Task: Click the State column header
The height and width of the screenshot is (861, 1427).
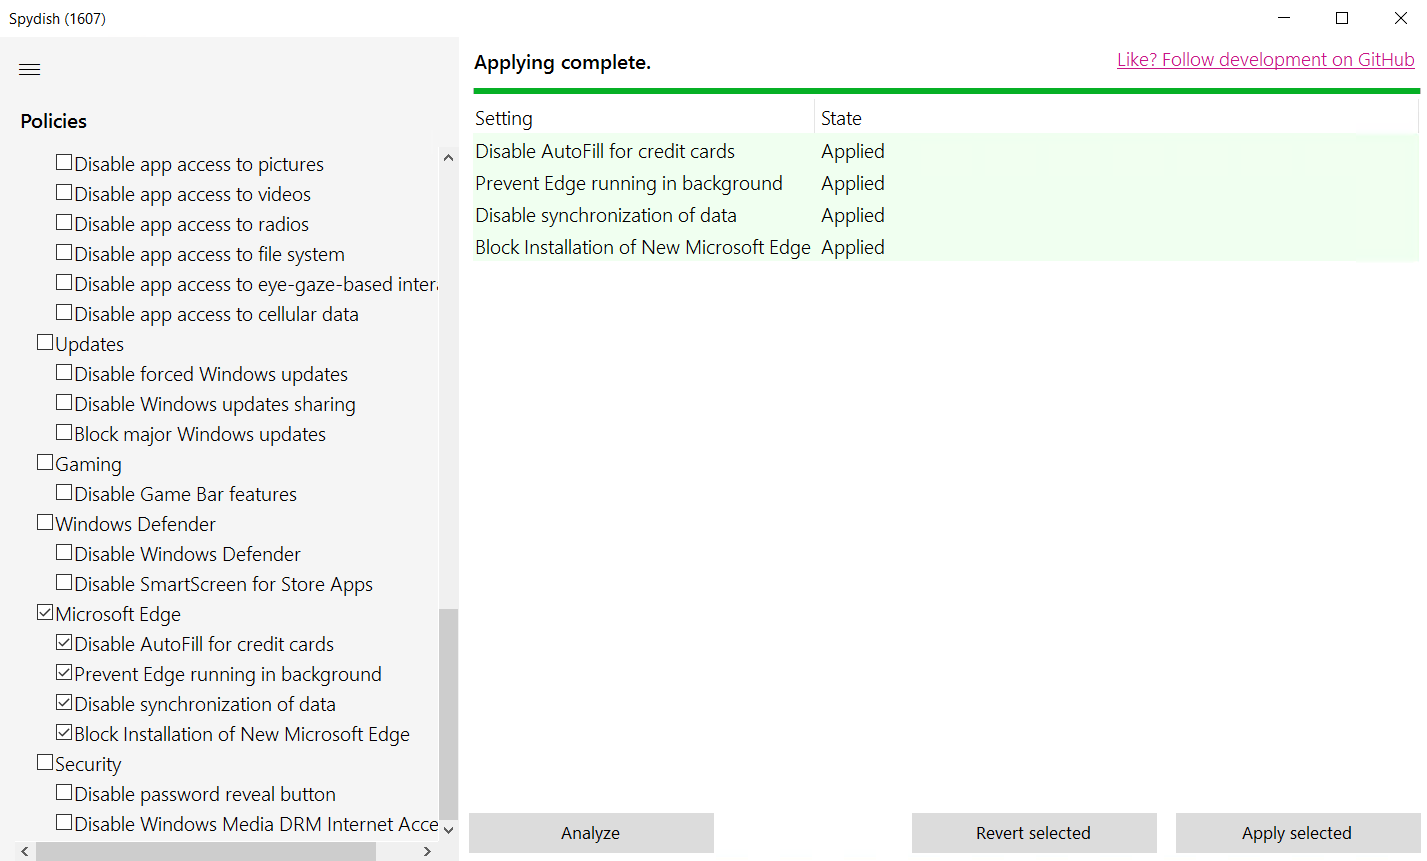Action: point(1117,118)
